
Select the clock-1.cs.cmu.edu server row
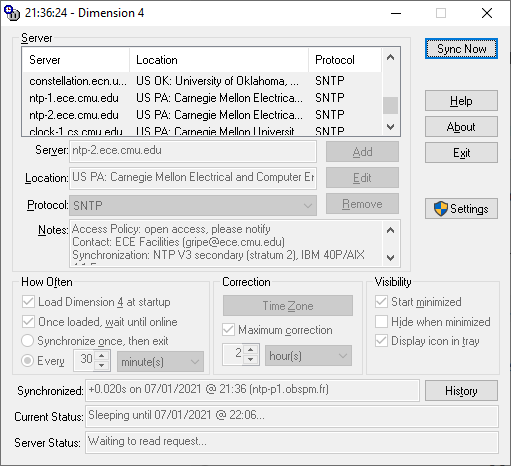tap(202, 130)
